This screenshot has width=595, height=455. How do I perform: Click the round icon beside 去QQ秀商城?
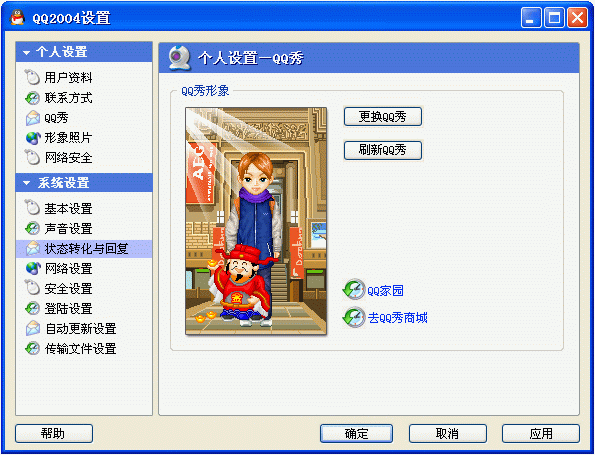coord(354,317)
